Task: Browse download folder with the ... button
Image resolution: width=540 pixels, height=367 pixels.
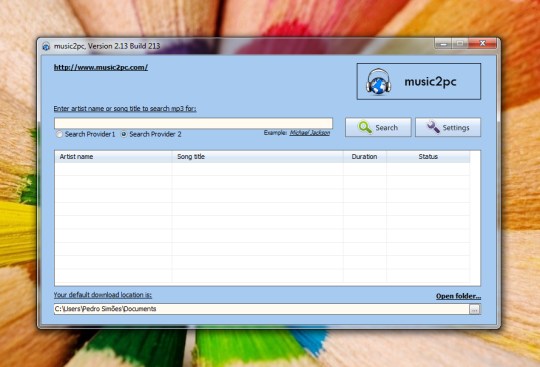Action: click(475, 309)
